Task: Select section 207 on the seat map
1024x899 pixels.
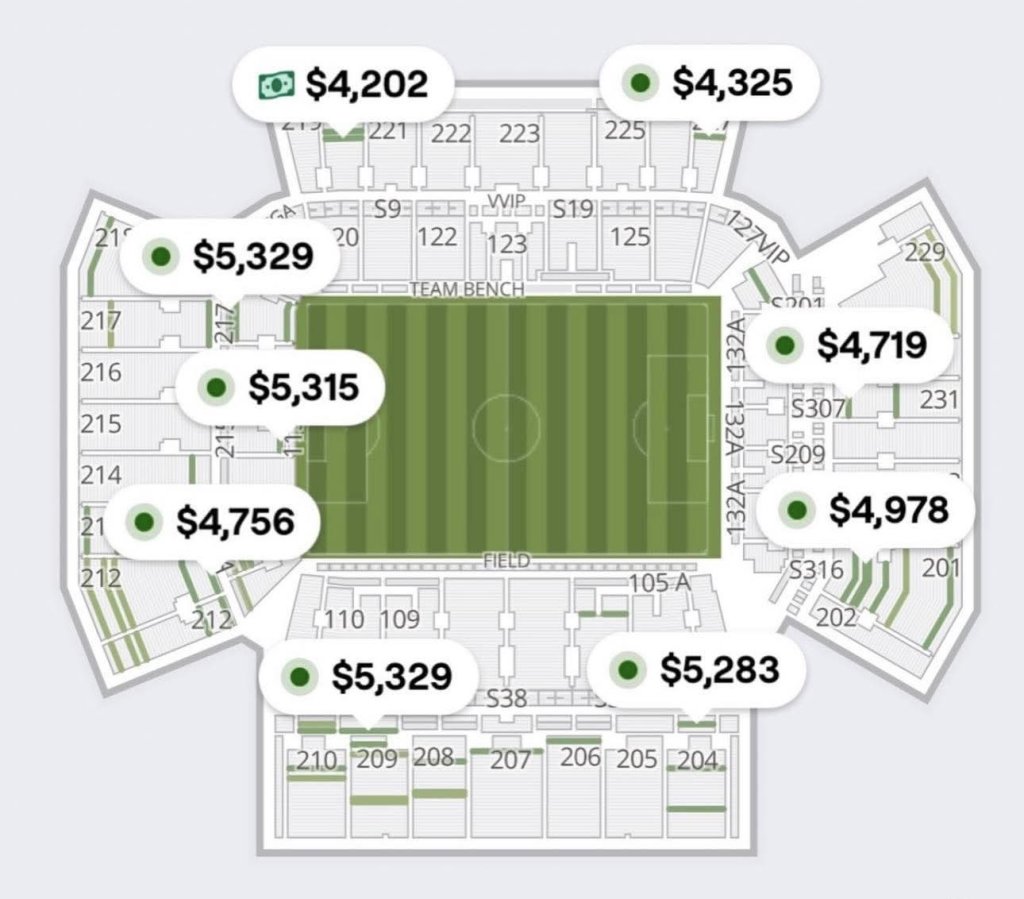Action: (510, 761)
